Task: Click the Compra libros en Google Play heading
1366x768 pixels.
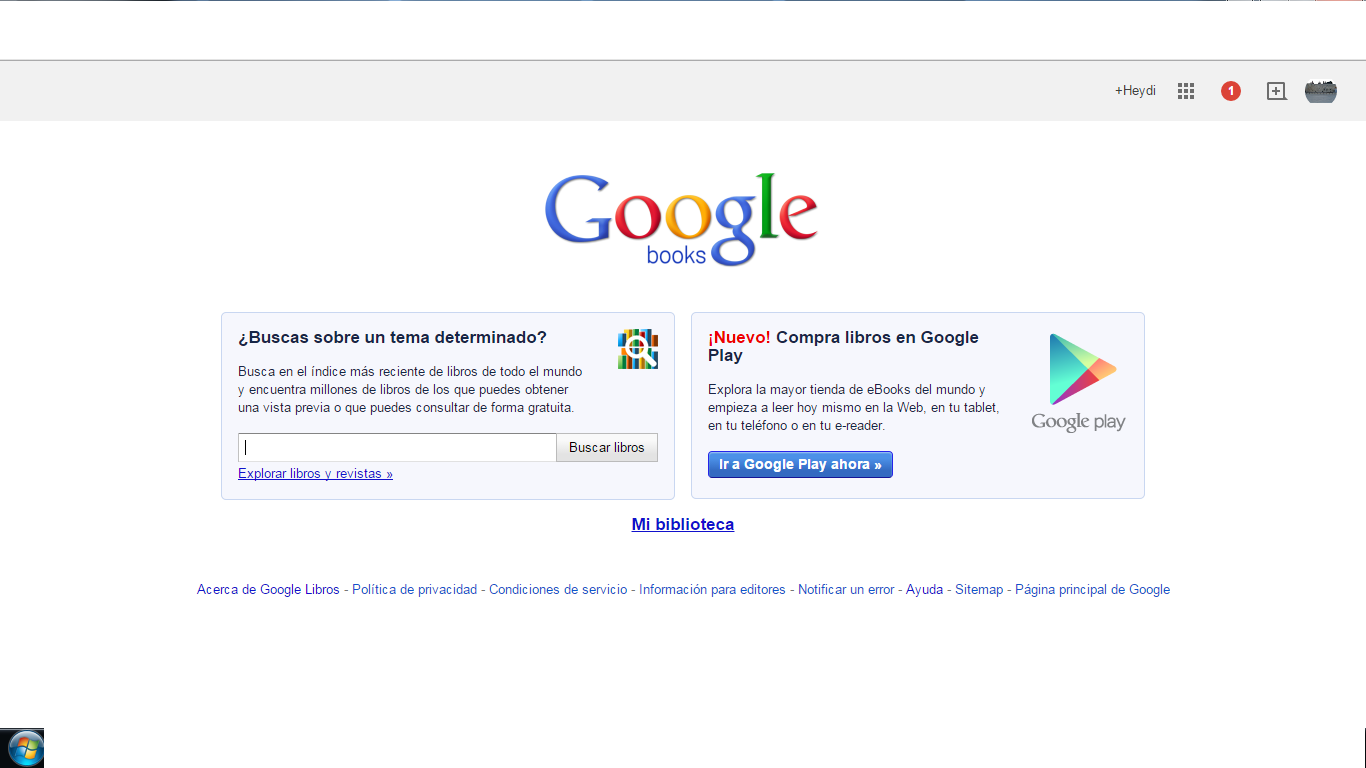Action: tap(843, 346)
